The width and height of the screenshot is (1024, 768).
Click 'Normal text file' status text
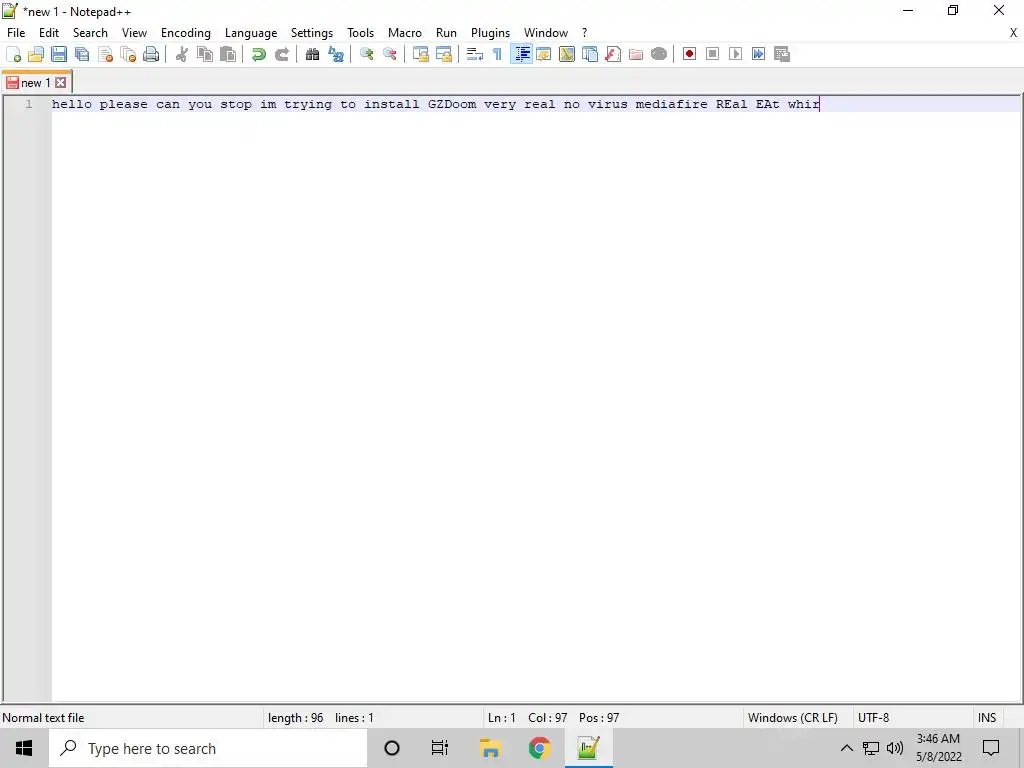(x=43, y=718)
